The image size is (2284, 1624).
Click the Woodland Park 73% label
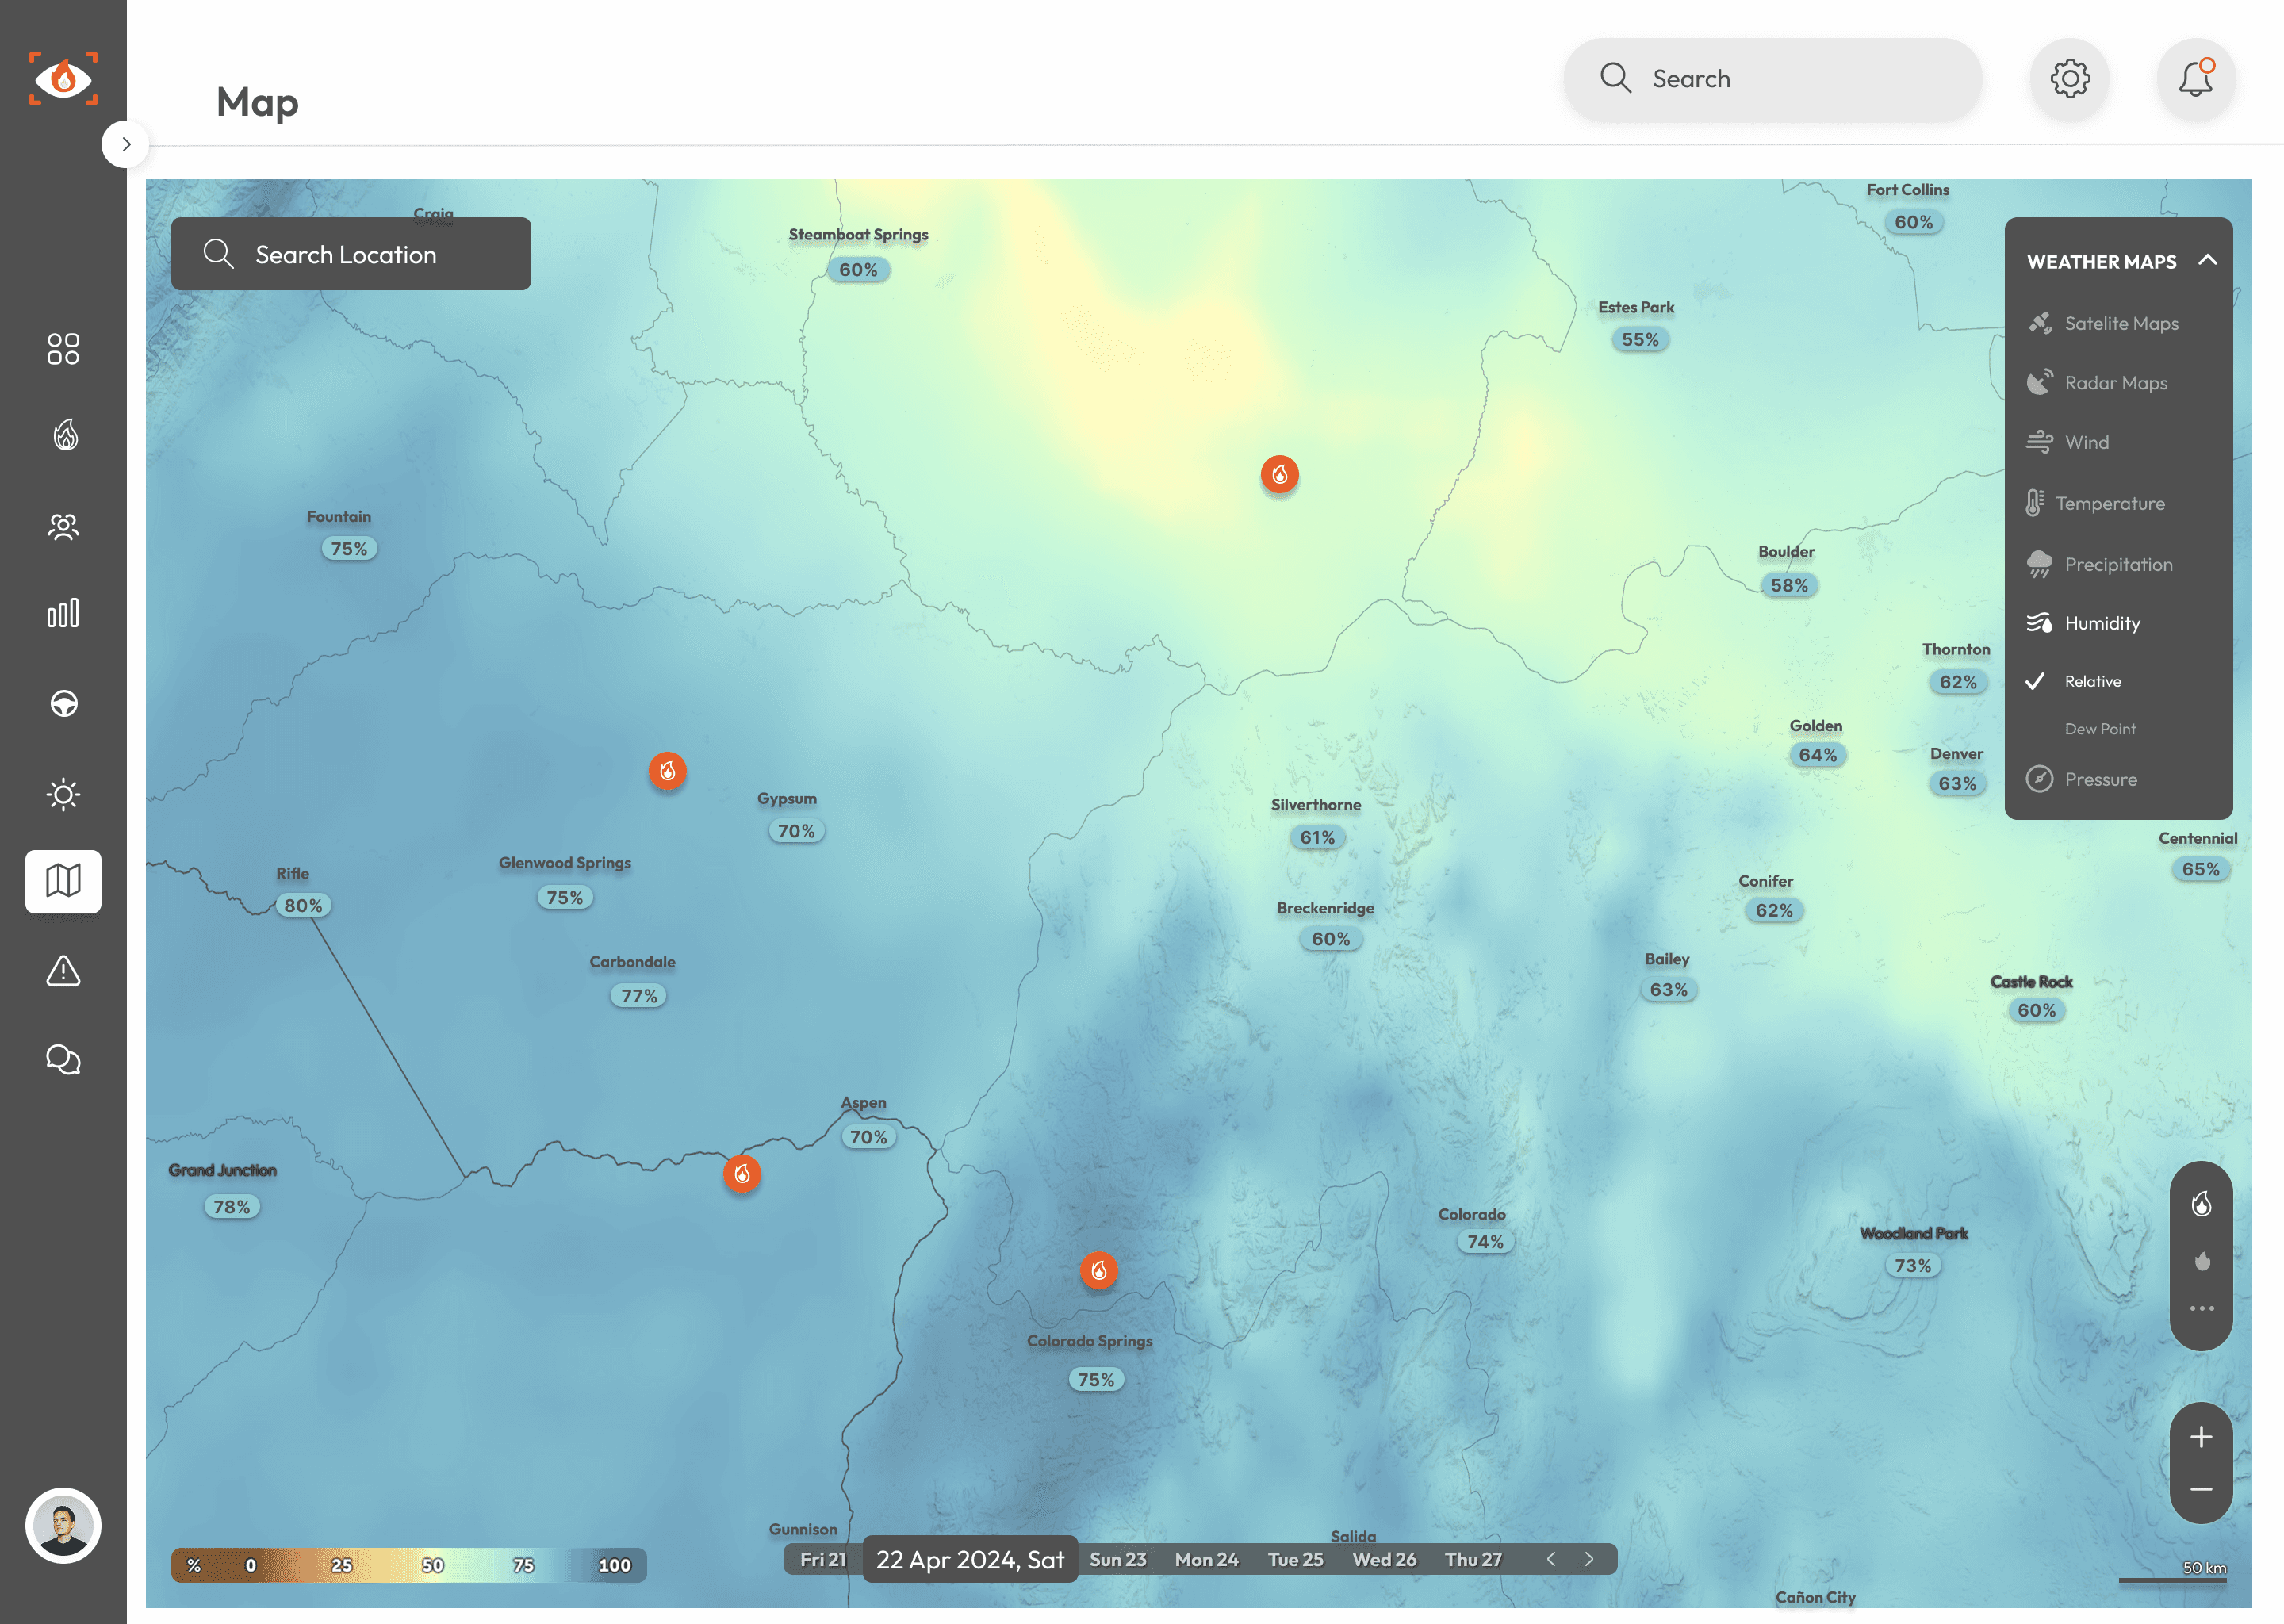1913,1265
